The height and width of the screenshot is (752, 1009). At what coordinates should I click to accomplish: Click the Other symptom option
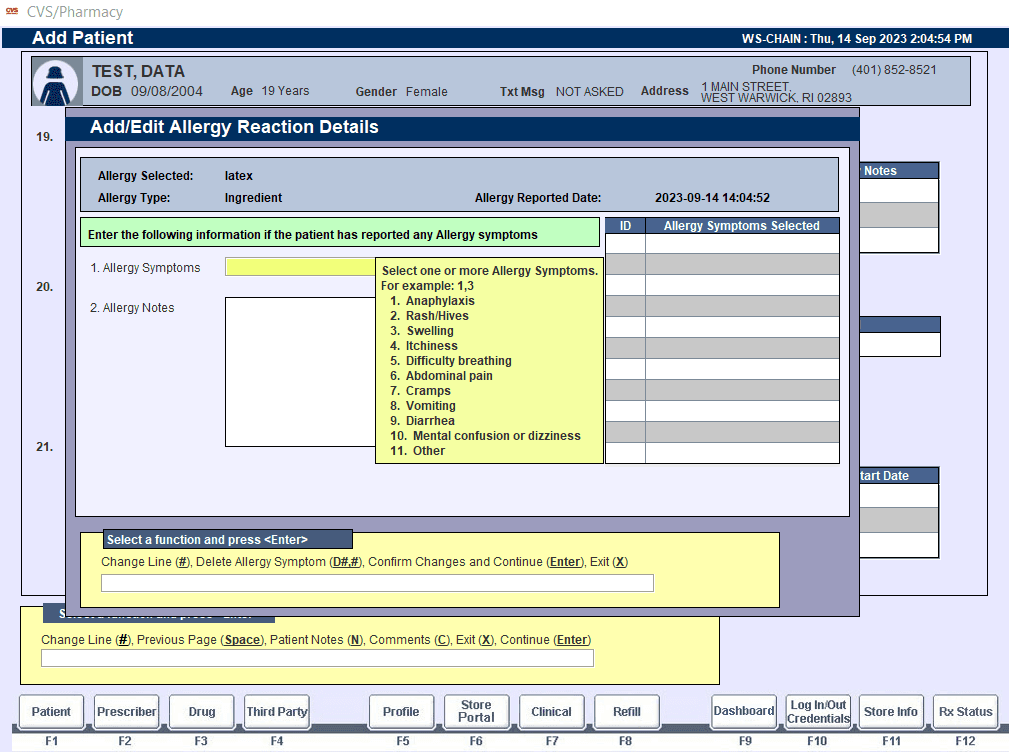[418, 451]
